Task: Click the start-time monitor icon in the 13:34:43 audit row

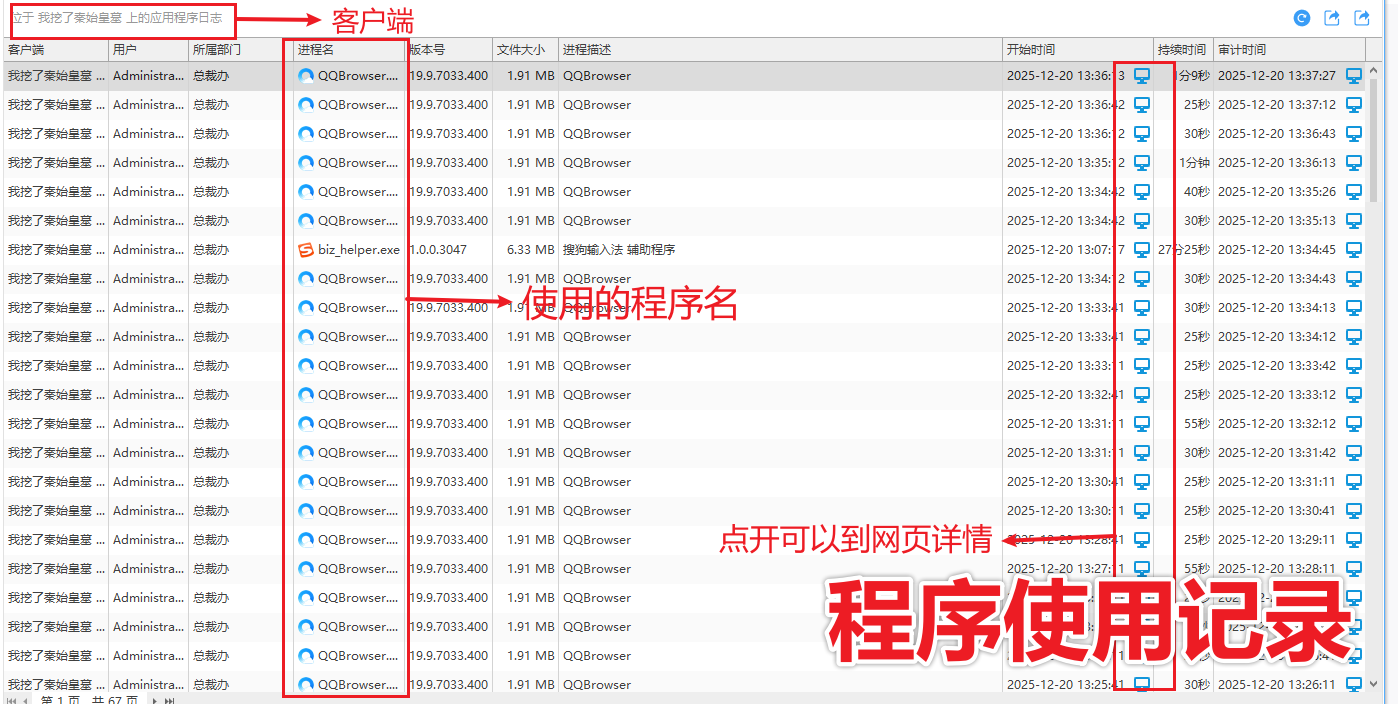Action: tap(1141, 279)
